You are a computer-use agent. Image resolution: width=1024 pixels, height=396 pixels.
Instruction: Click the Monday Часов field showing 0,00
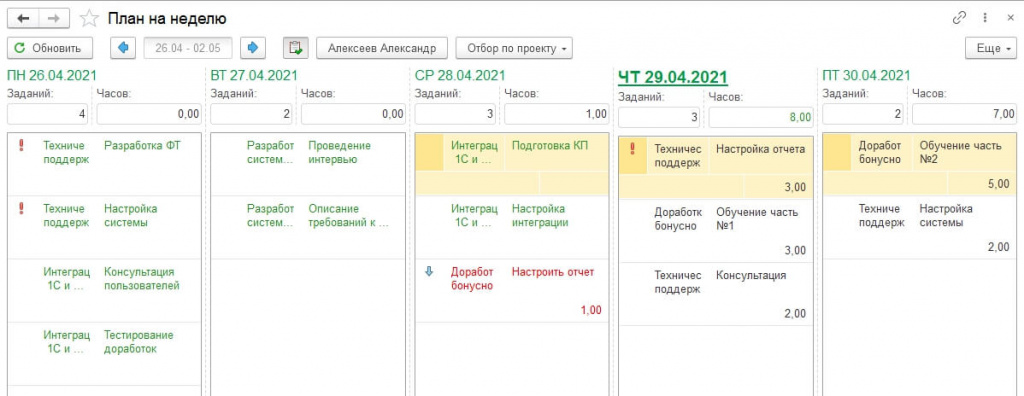point(149,114)
